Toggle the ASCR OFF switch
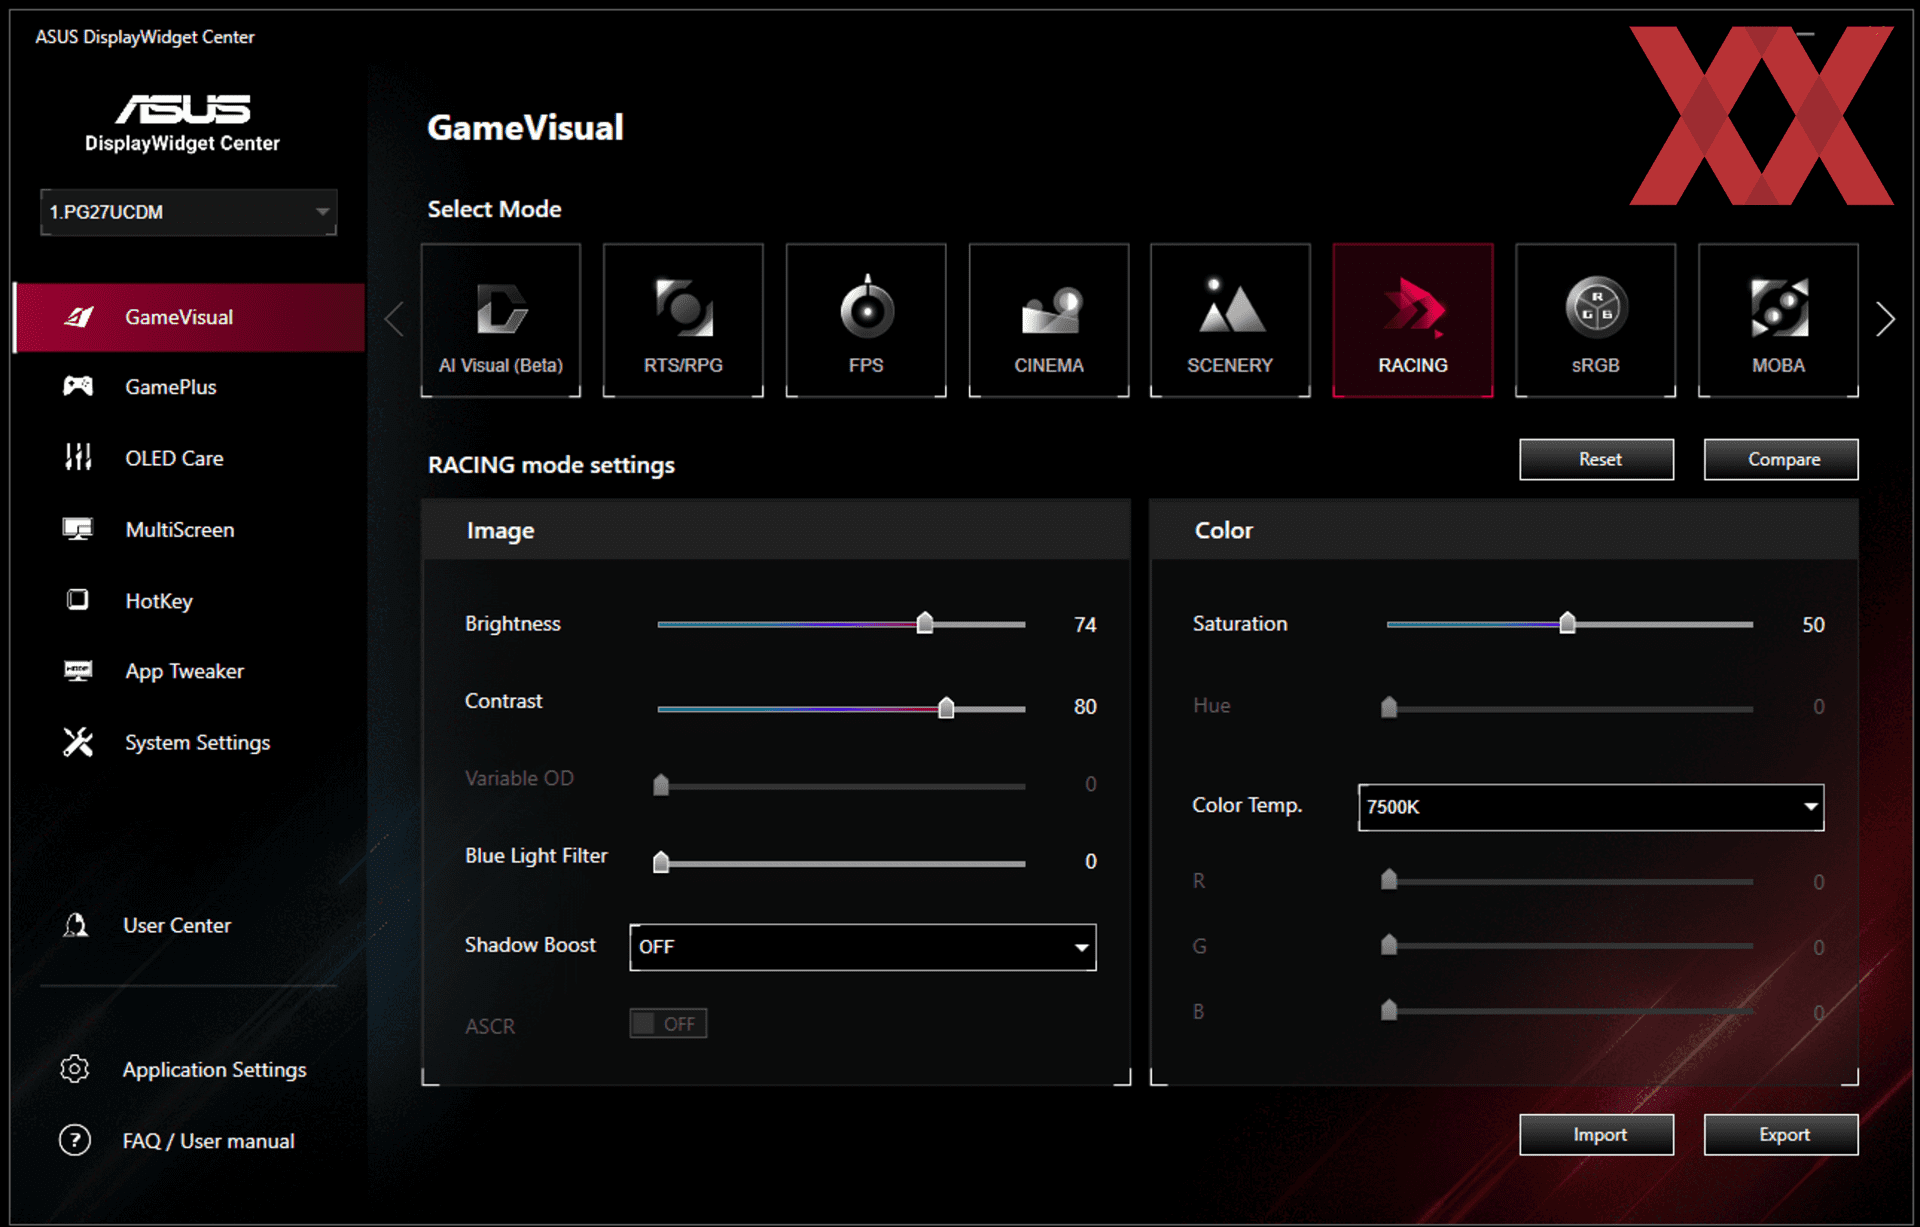The image size is (1920, 1227). pos(668,1023)
